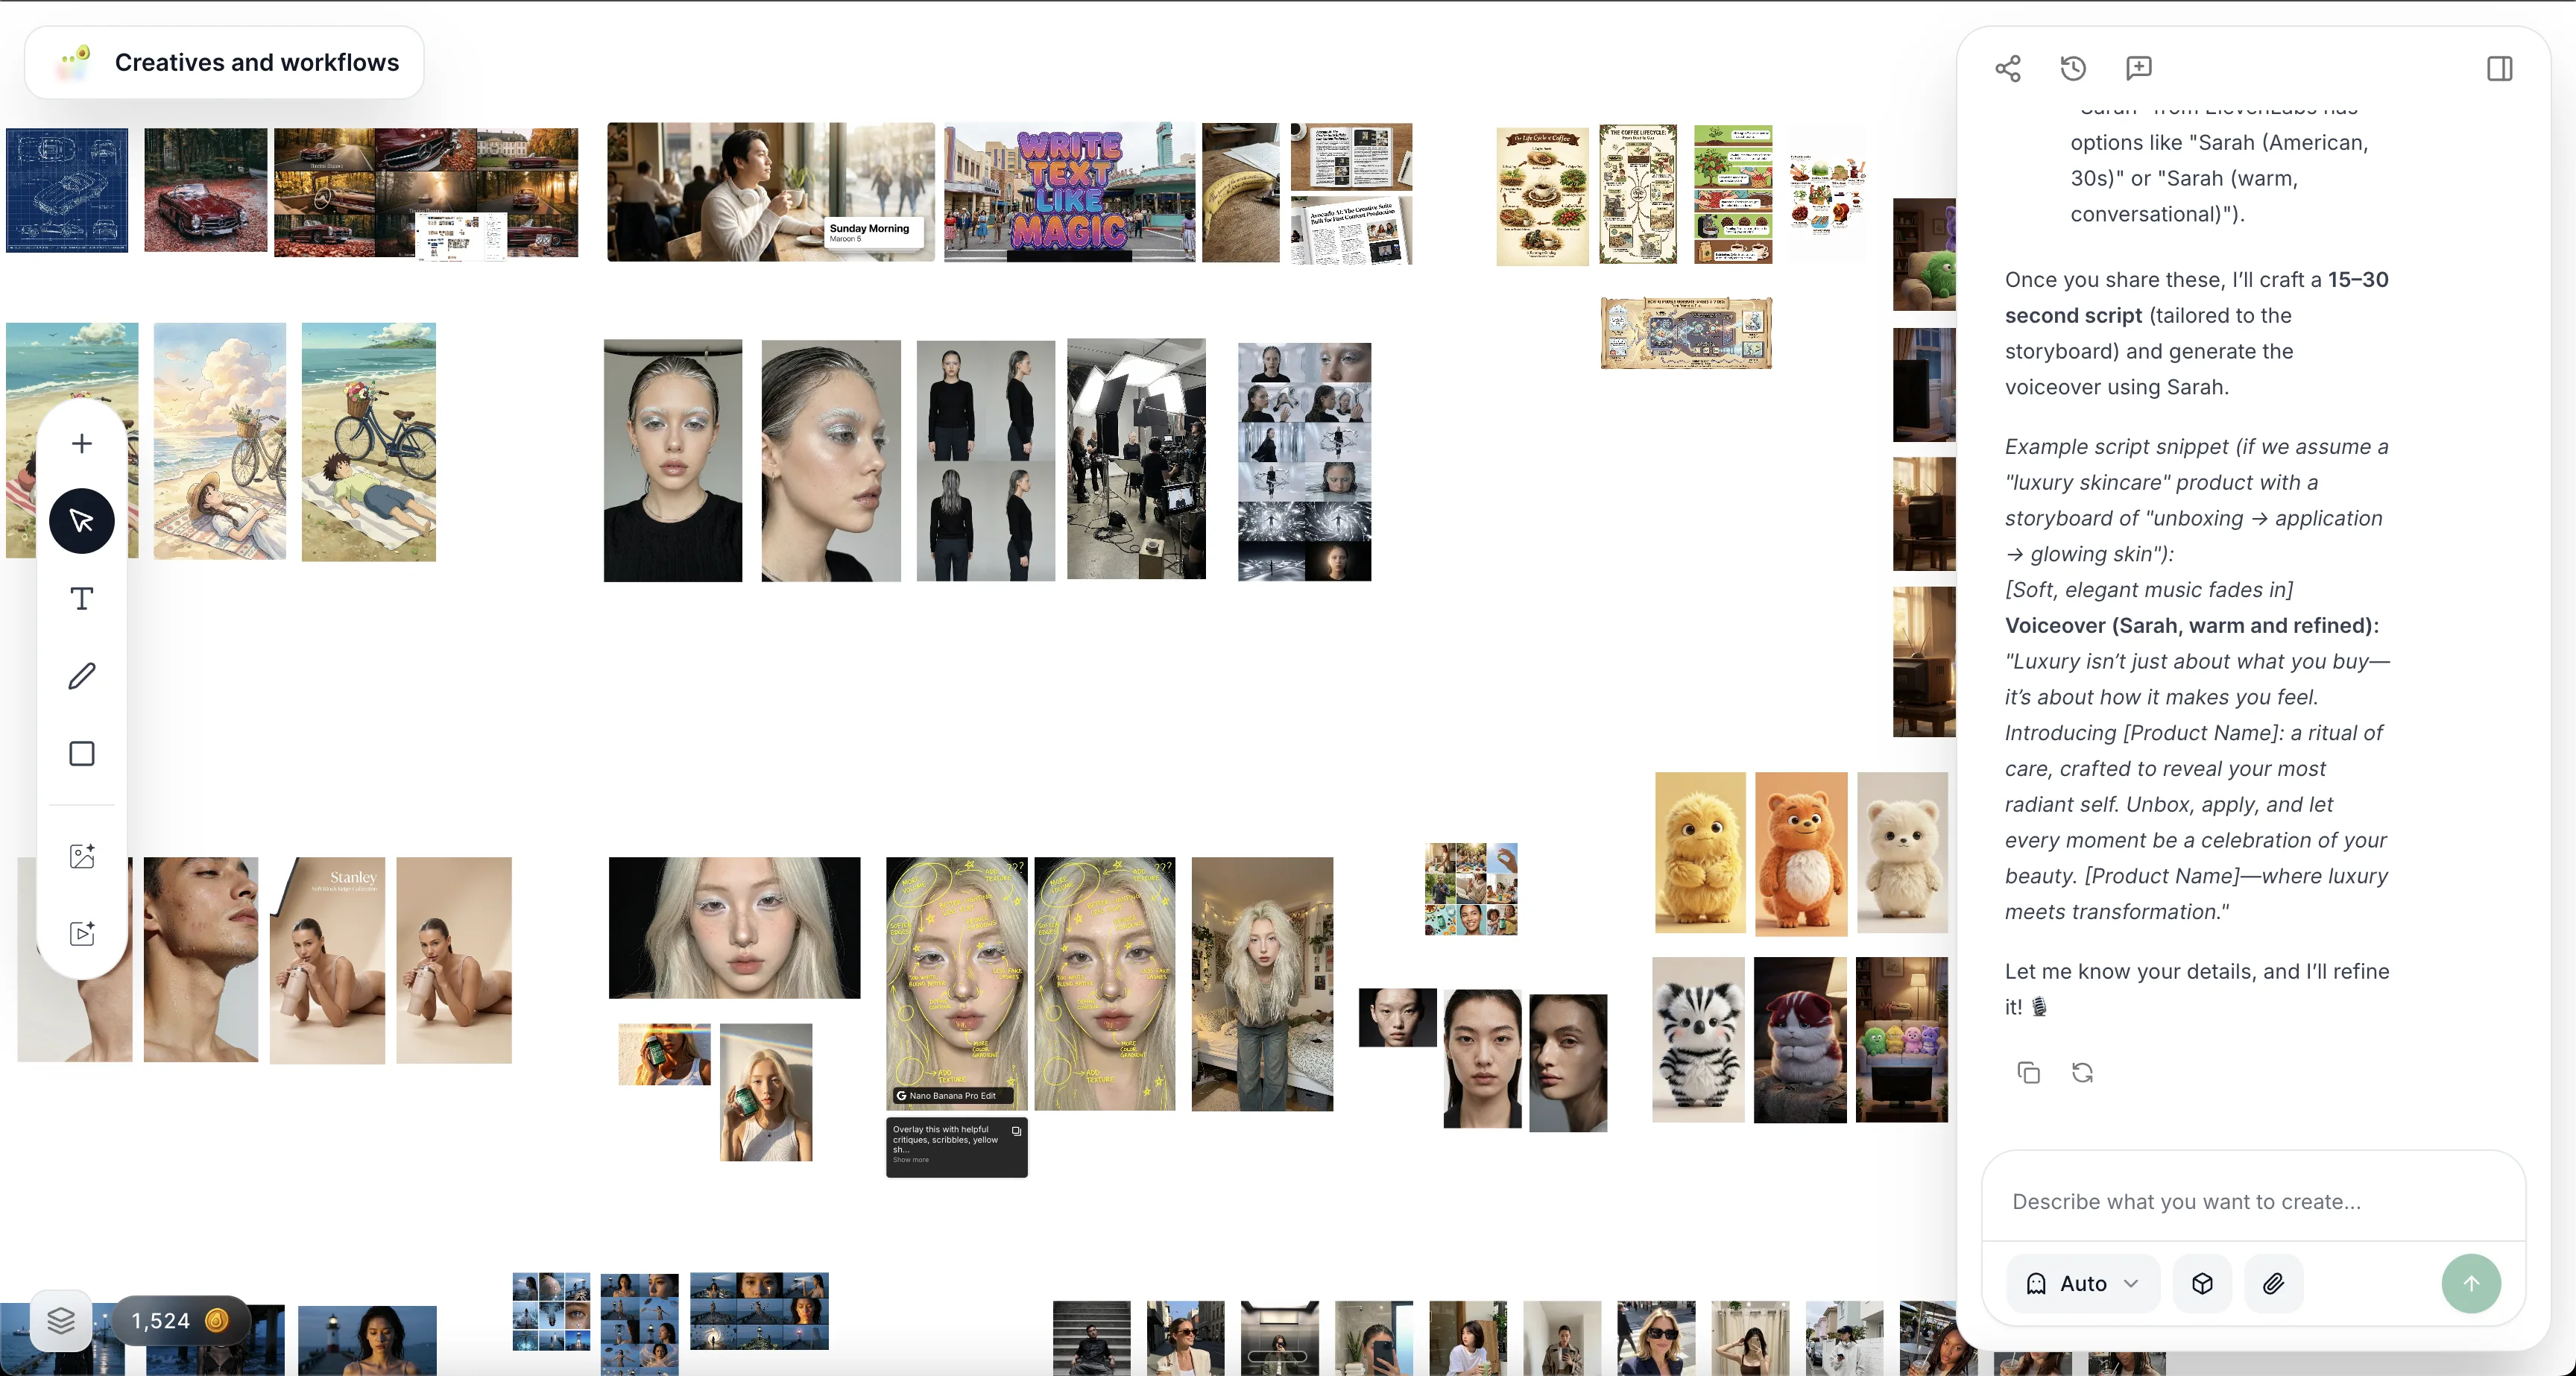The image size is (2576, 1376).
Task: Click the plus add tool in toolbar
Action: (82, 443)
